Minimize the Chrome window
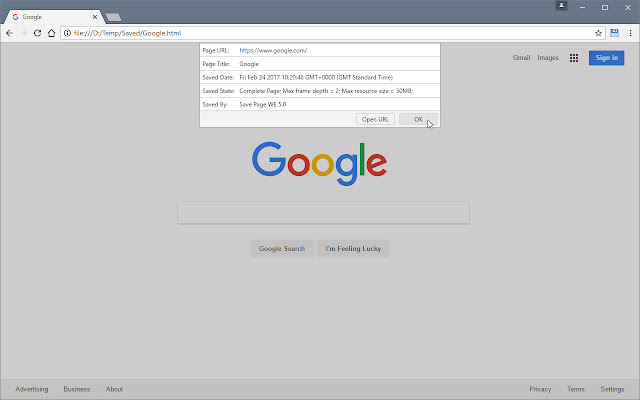Viewport: 640px width, 400px height. click(582, 7)
